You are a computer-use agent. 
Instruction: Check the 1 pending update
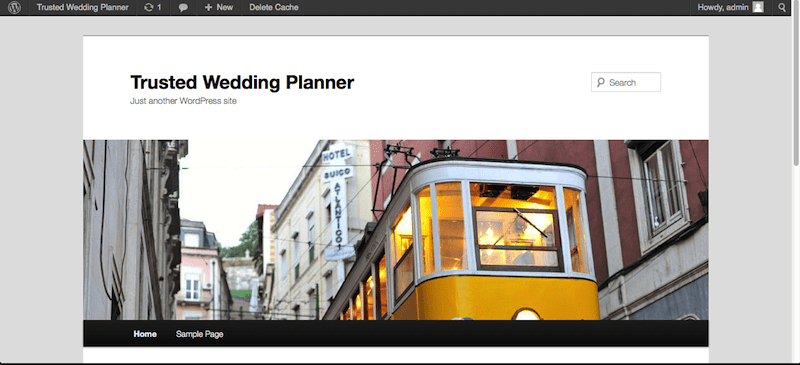tap(153, 7)
